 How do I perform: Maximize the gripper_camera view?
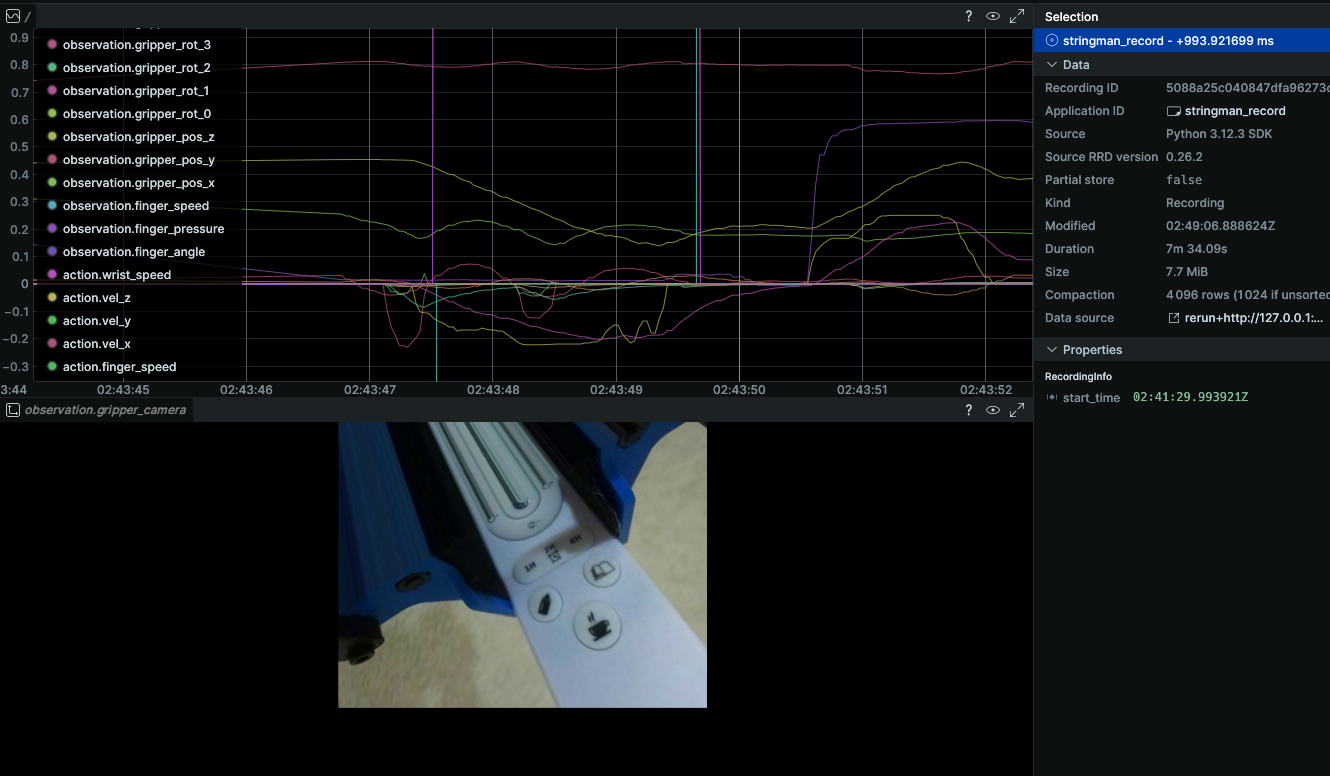[x=1017, y=410]
